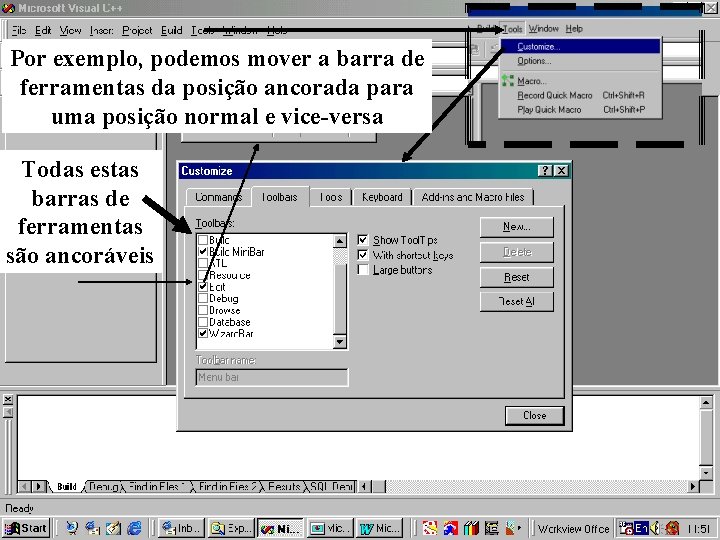Click the Reset button
This screenshot has width=720, height=540.
pyautogui.click(x=517, y=277)
